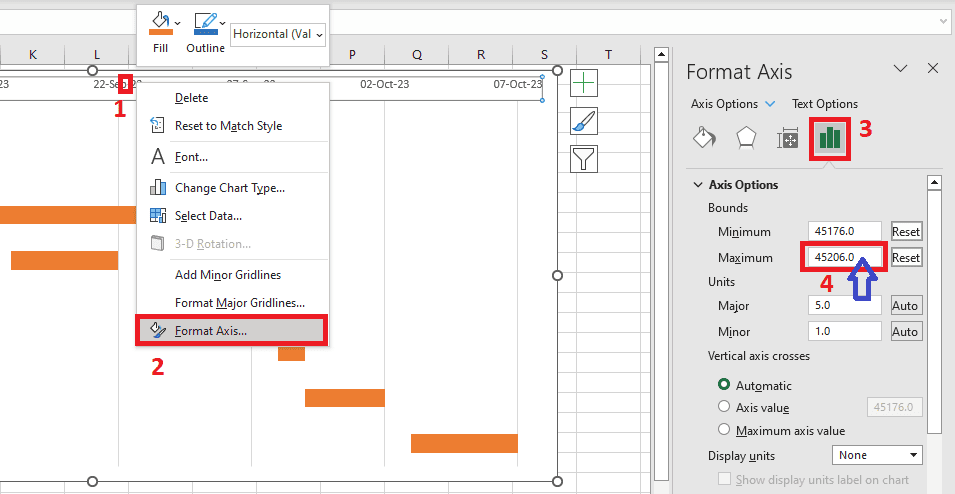Reset the Minimum bound value
The image size is (955, 494).
point(906,231)
